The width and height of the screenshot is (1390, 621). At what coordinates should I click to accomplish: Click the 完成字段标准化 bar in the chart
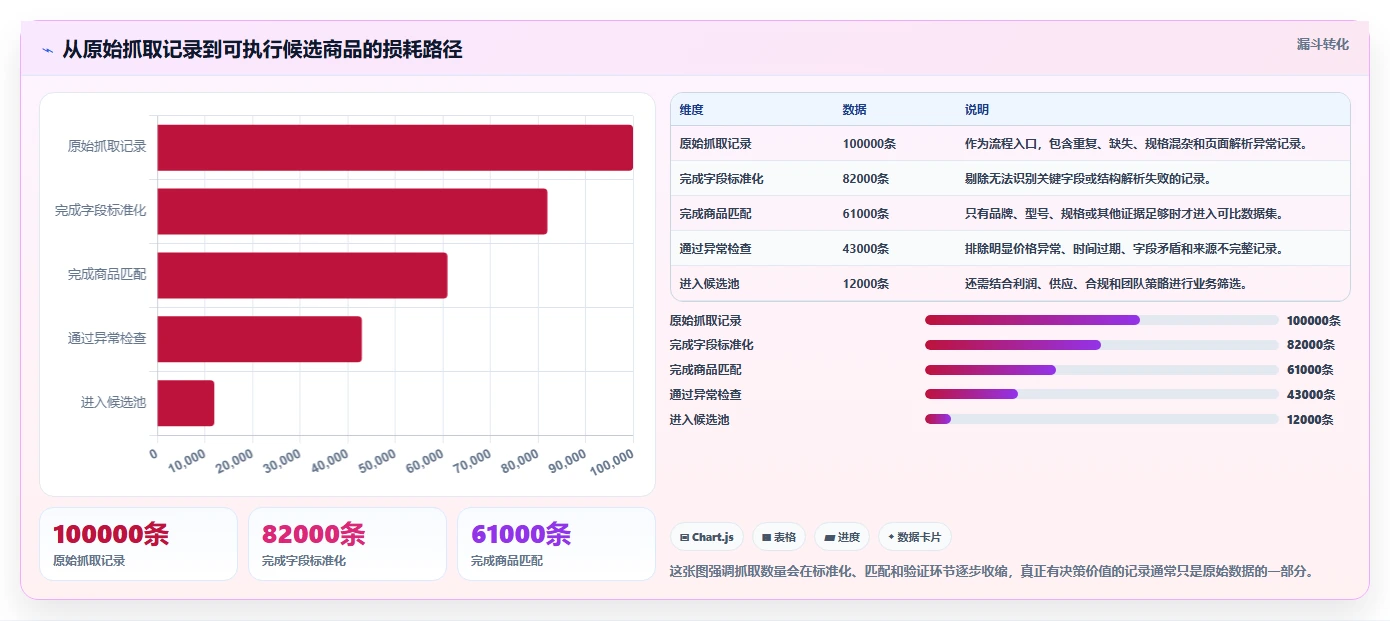click(x=352, y=211)
